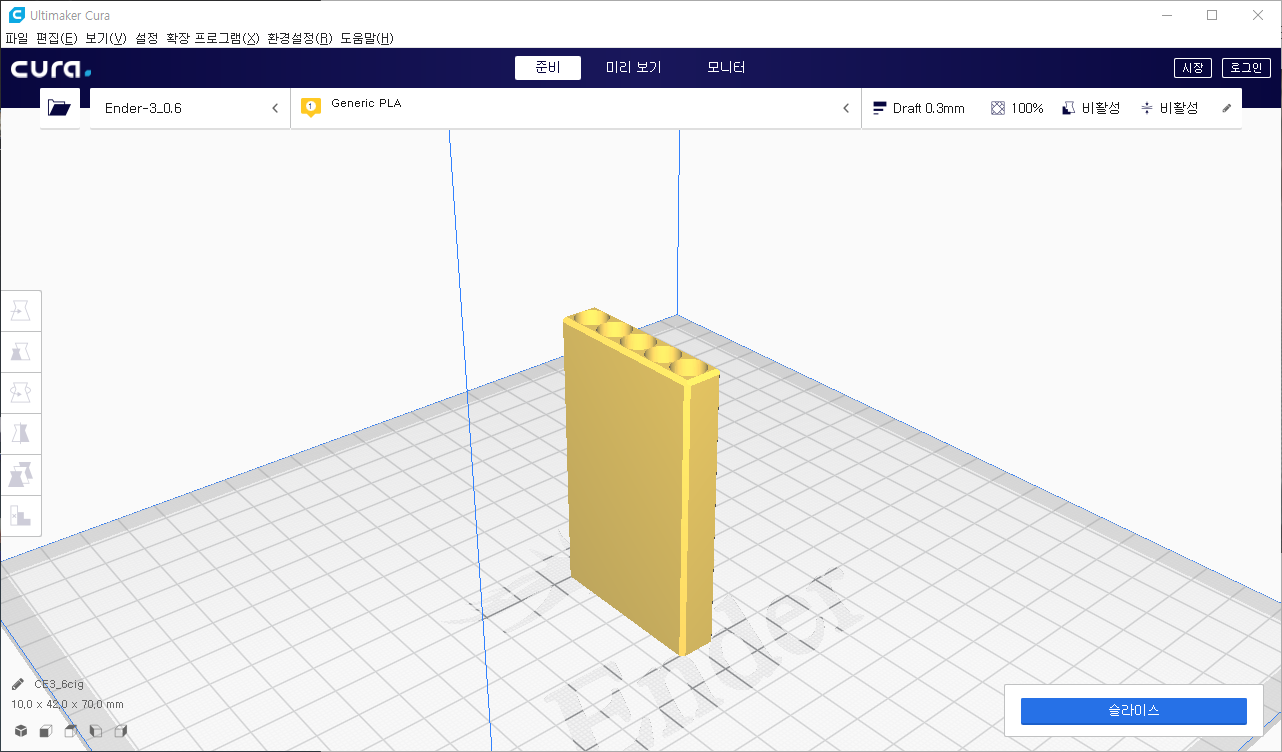Expand the Generic PLA material panel
This screenshot has width=1282, height=752.
tap(576, 108)
